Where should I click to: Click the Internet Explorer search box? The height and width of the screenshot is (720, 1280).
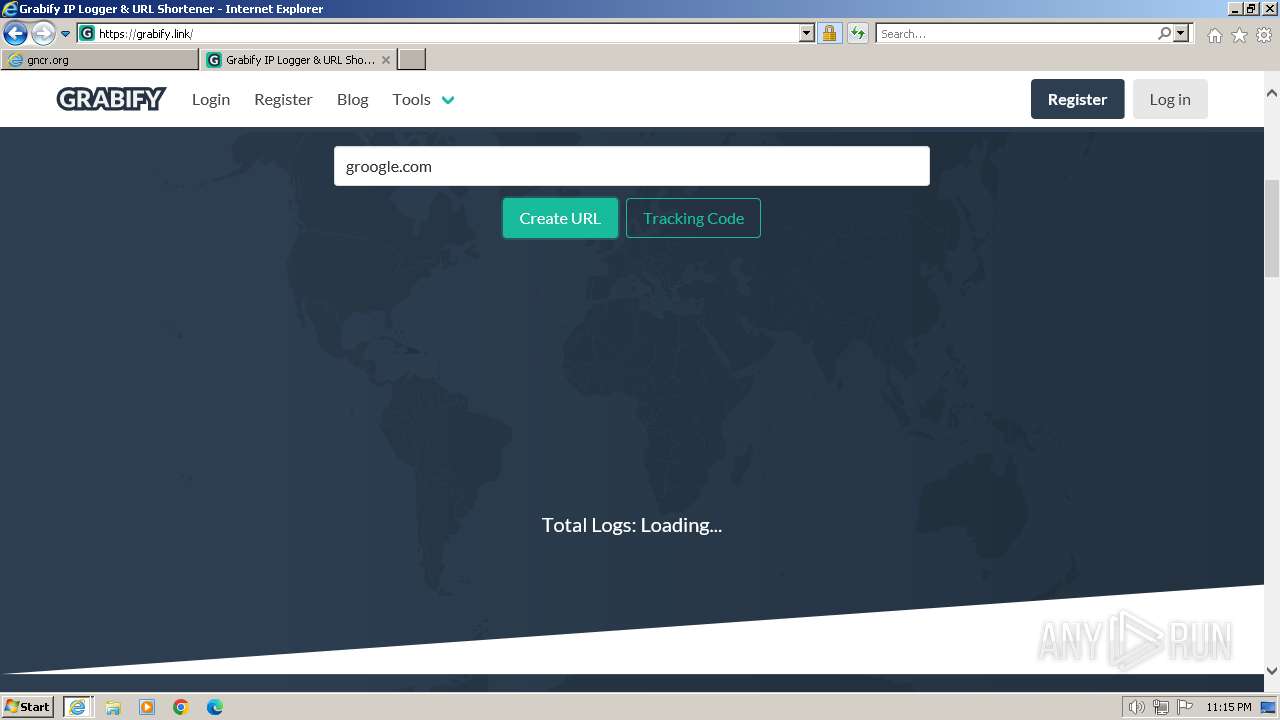click(1016, 33)
